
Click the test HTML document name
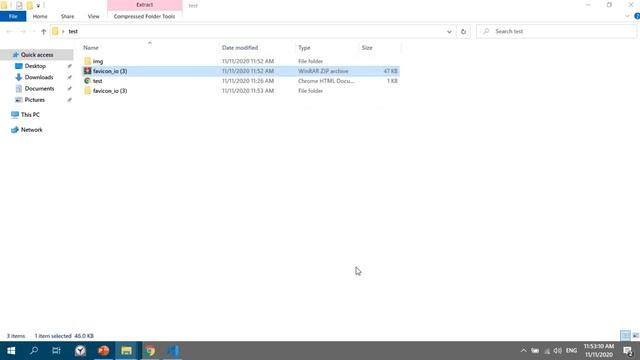[98, 81]
